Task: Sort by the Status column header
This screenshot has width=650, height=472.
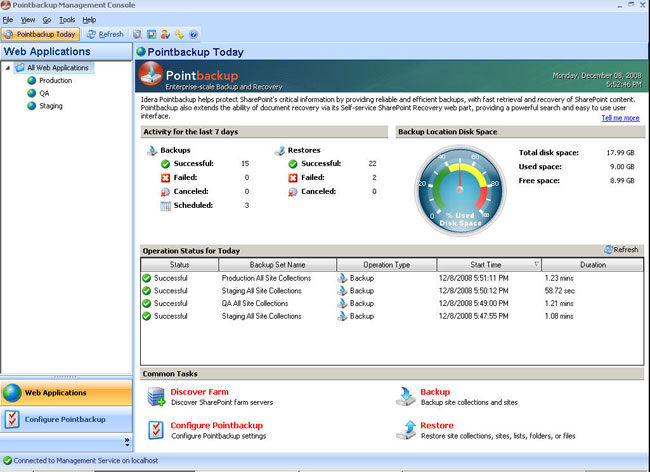Action: click(179, 265)
